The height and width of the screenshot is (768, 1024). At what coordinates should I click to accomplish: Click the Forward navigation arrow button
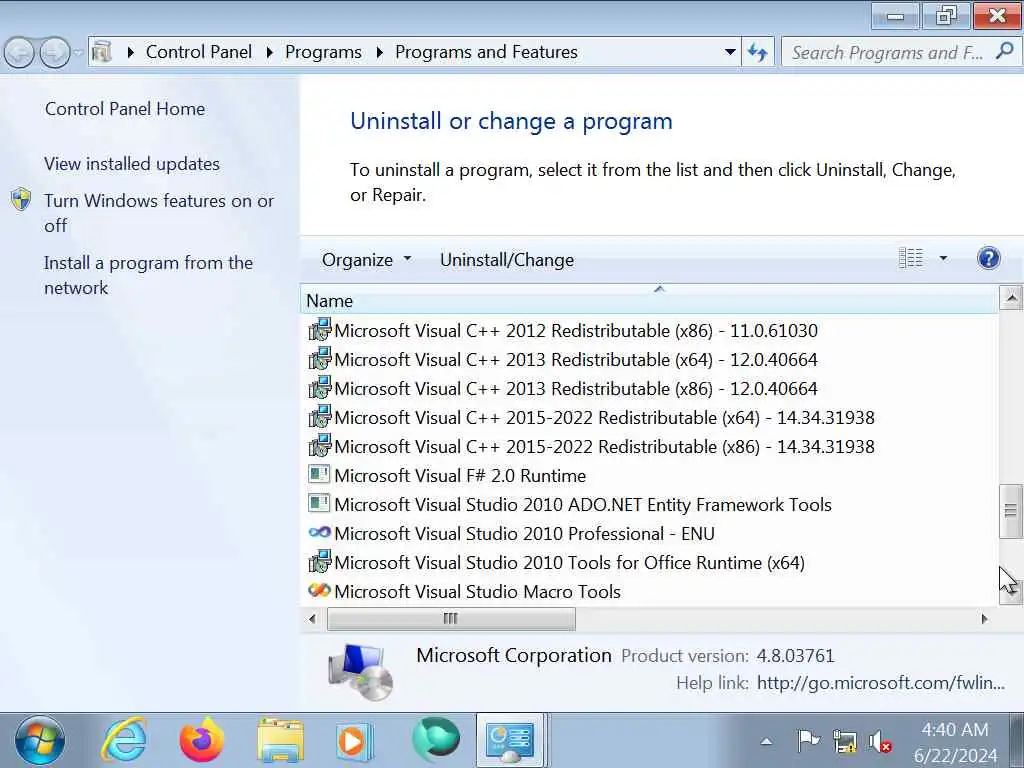55,52
